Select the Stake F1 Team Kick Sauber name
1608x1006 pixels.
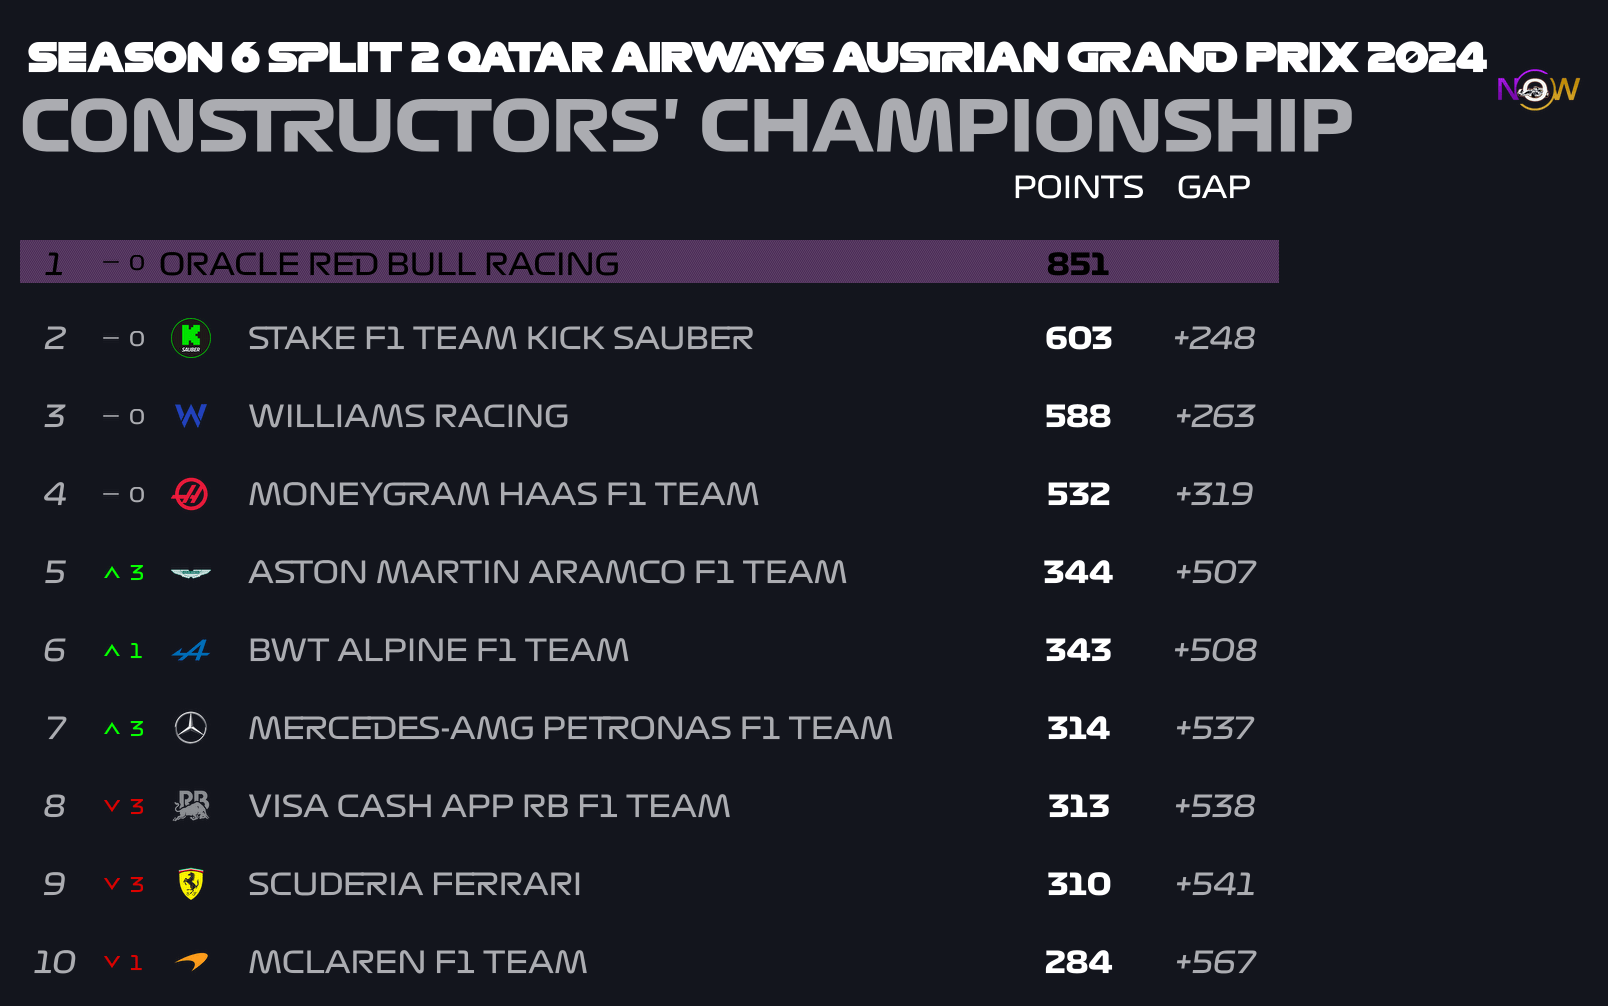500,338
